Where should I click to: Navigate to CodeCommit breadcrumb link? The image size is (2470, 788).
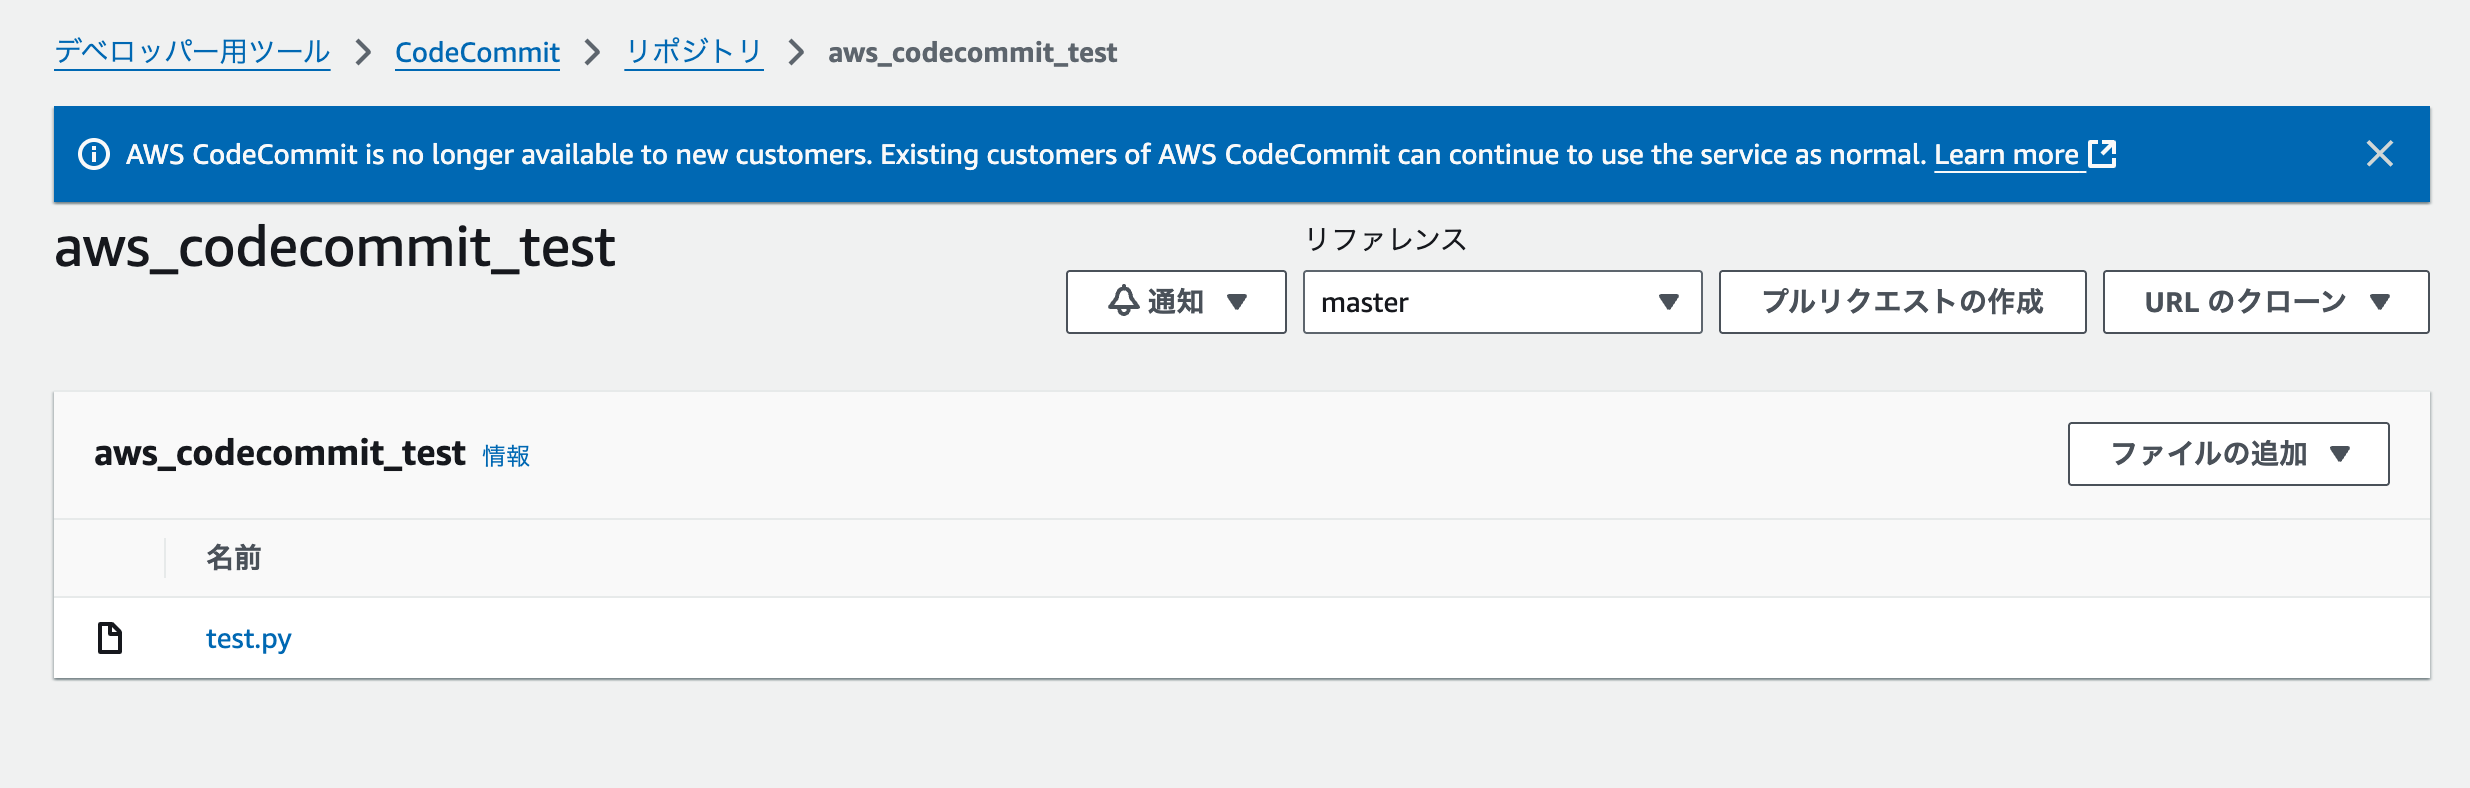point(477,52)
